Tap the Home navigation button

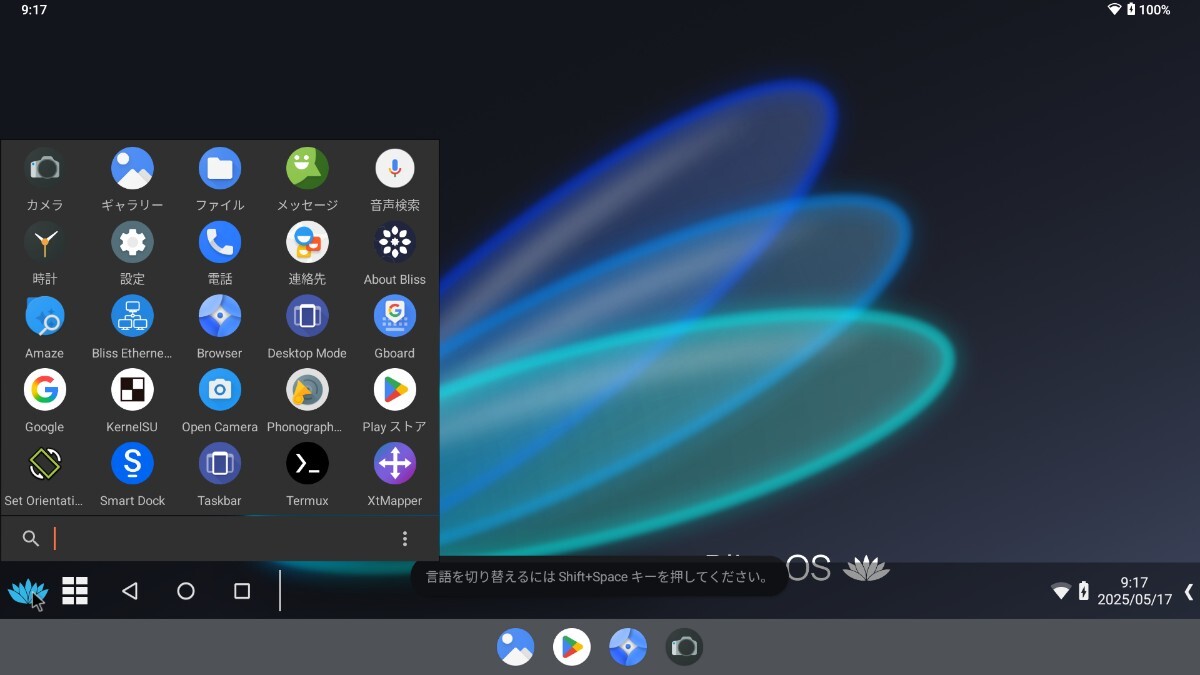click(x=185, y=591)
